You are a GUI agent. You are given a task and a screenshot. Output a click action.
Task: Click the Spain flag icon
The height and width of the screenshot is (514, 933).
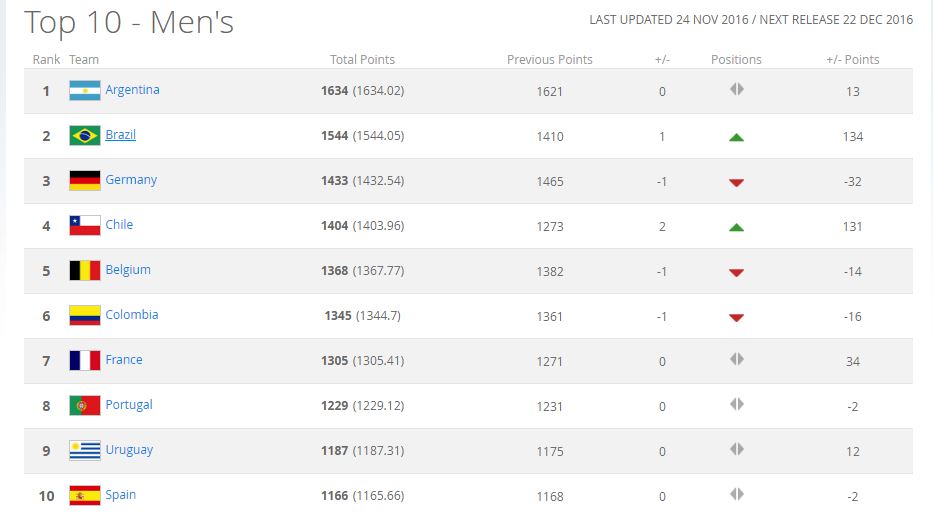(x=84, y=496)
